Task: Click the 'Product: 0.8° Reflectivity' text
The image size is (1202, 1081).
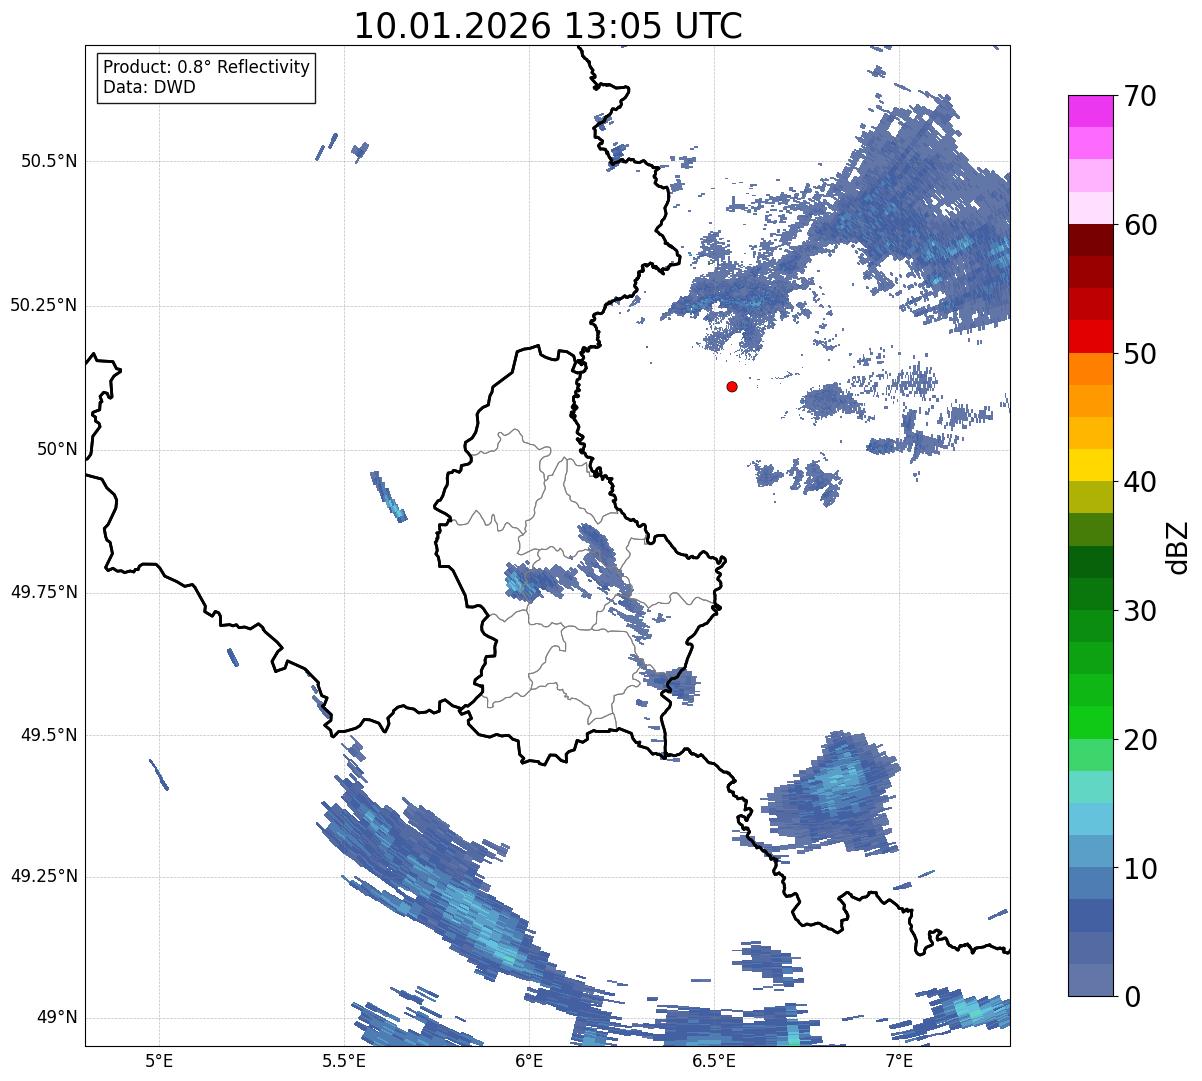Action: [207, 67]
